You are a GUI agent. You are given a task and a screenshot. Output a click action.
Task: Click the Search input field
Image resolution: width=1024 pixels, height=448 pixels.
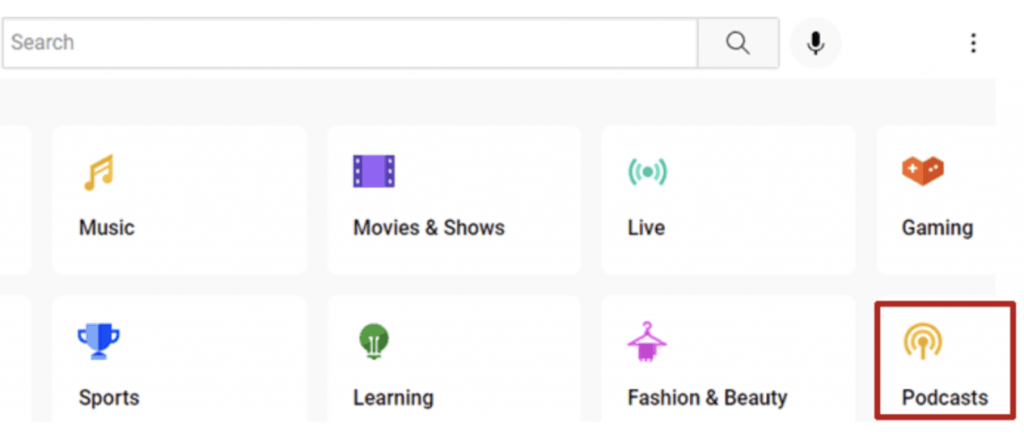[x=350, y=42]
